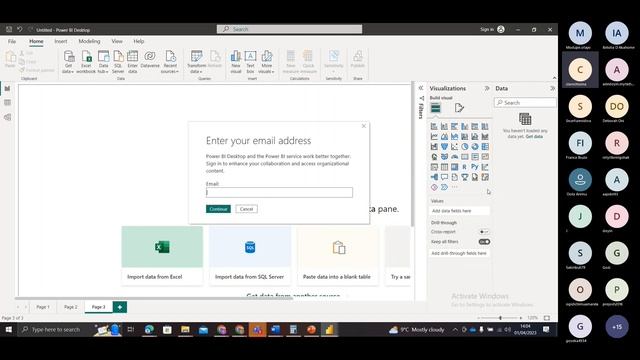This screenshot has width=640, height=360.
Task: Select the Format visual icon
Action: pyautogui.click(x=459, y=108)
